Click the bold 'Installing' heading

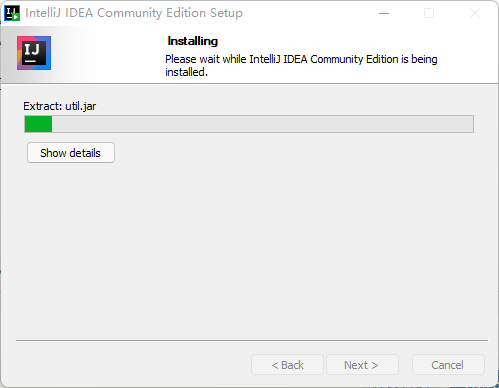click(193, 41)
